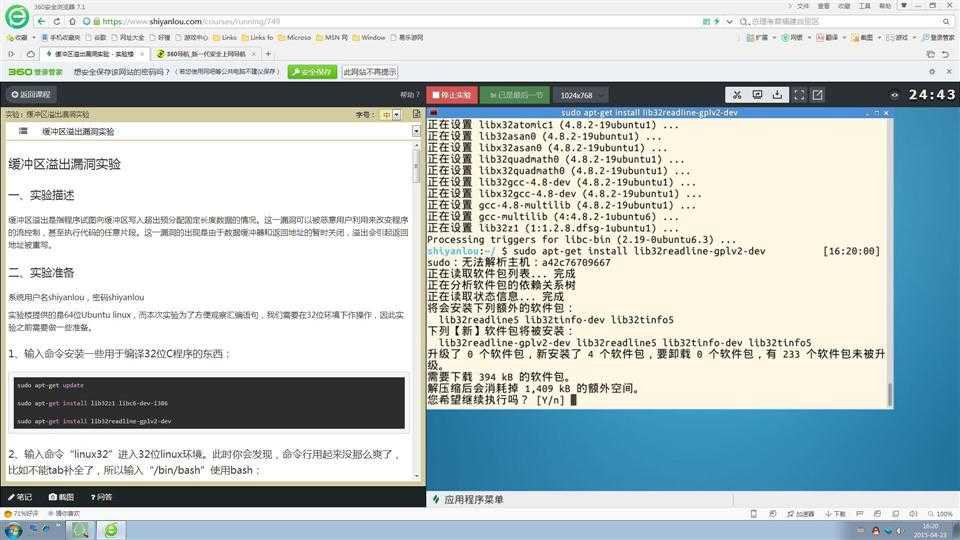The image size is (960, 540).
Task: Click the 加速器 accelerator status bar item
Action: (x=801, y=514)
